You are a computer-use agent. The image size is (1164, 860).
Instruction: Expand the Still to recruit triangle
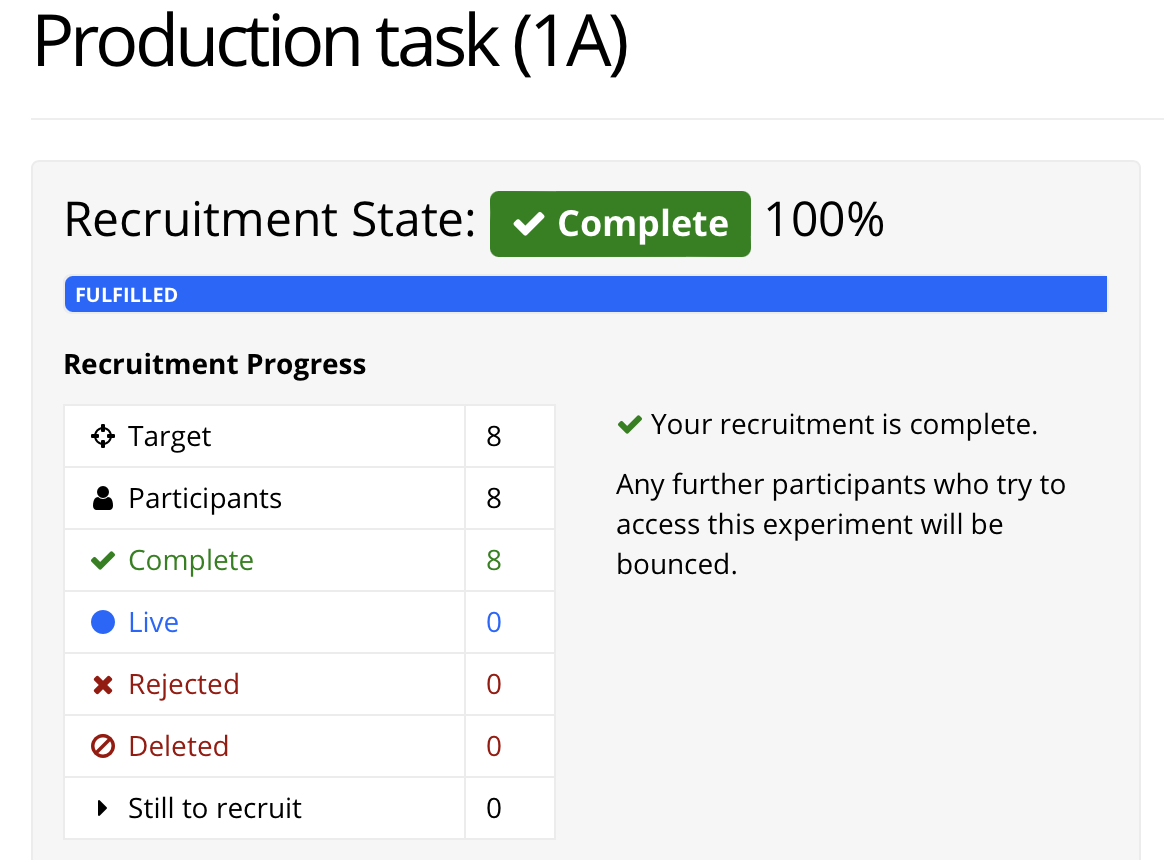(x=102, y=808)
